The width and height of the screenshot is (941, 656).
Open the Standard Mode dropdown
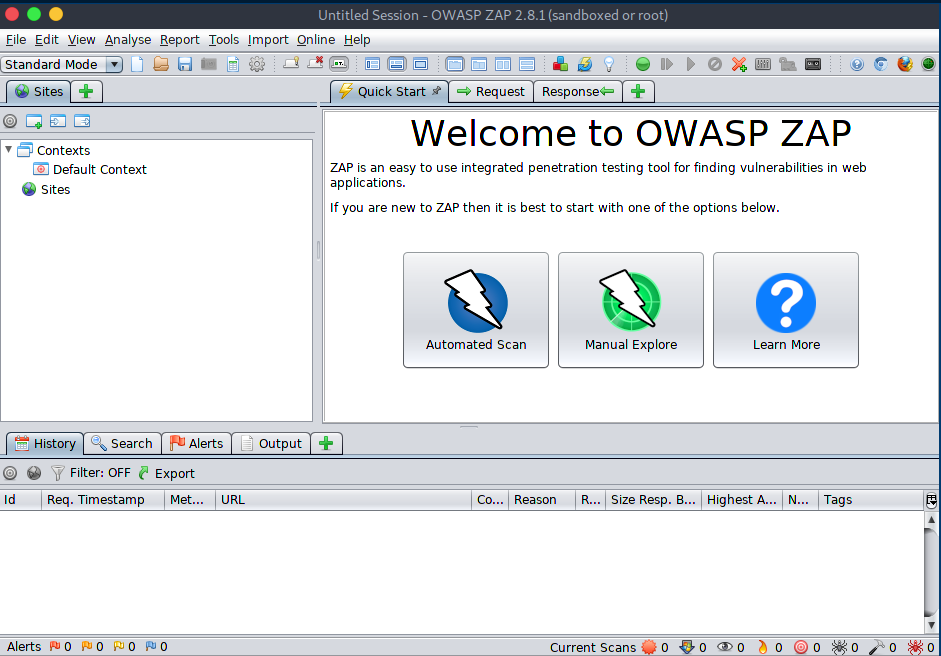(113, 63)
